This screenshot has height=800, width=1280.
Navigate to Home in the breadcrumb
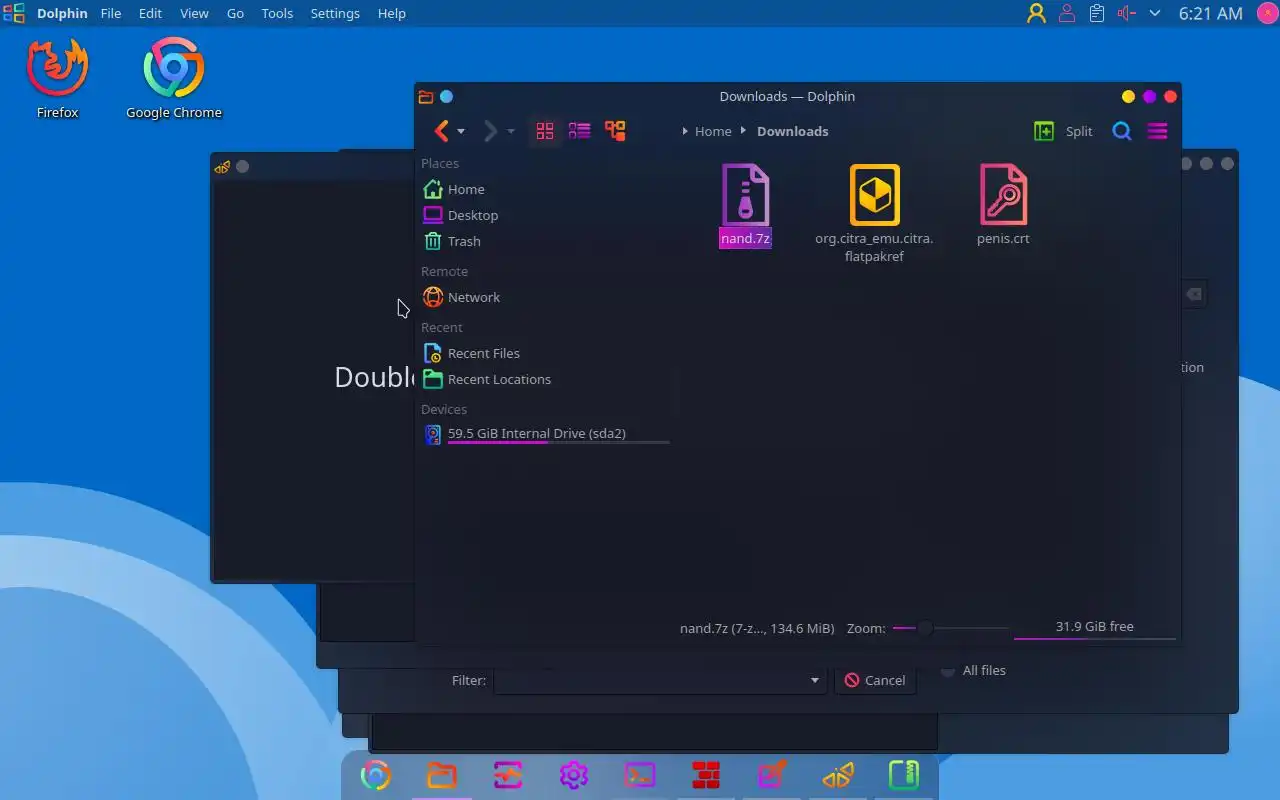tap(713, 131)
